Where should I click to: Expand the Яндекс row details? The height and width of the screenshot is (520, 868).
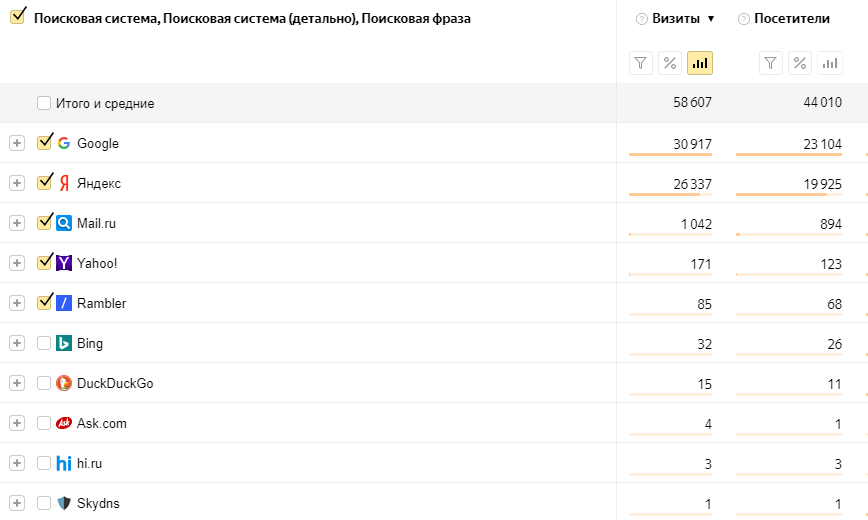point(16,183)
